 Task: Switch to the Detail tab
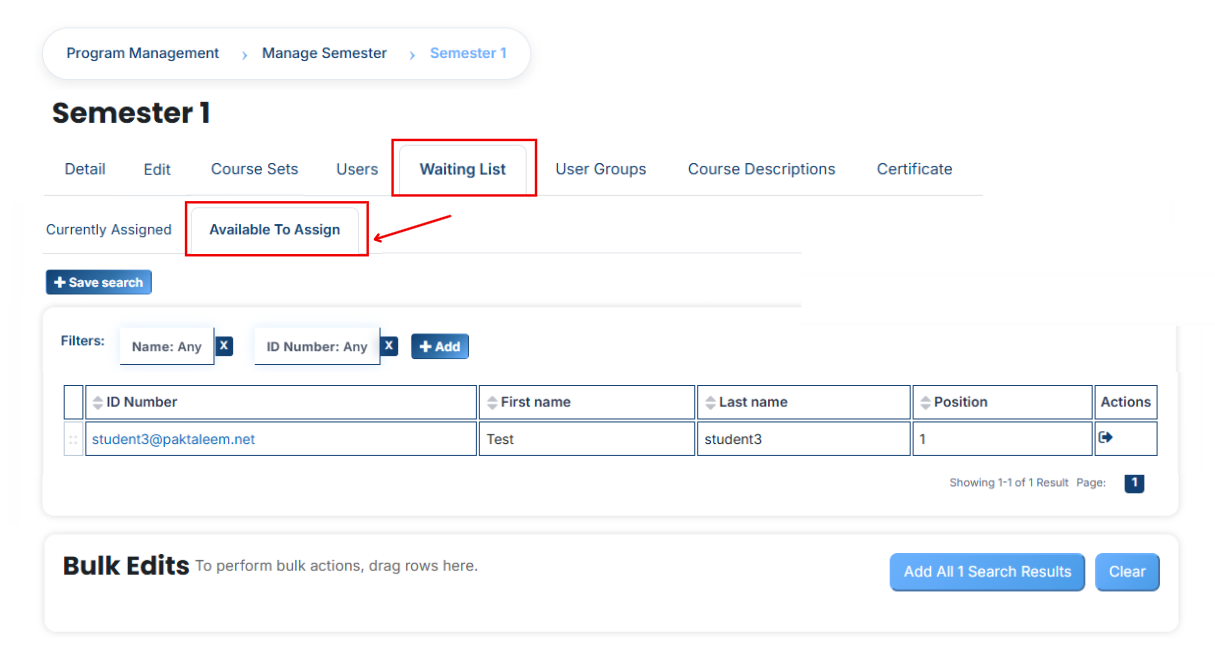tap(85, 169)
